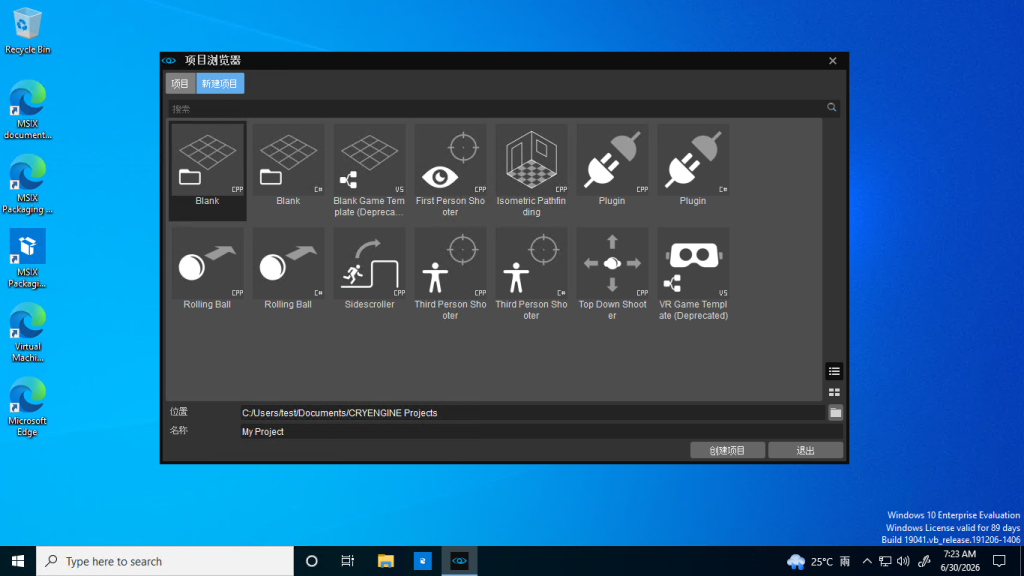This screenshot has height=576, width=1024.
Task: Click the 退出 exit button
Action: pos(805,451)
